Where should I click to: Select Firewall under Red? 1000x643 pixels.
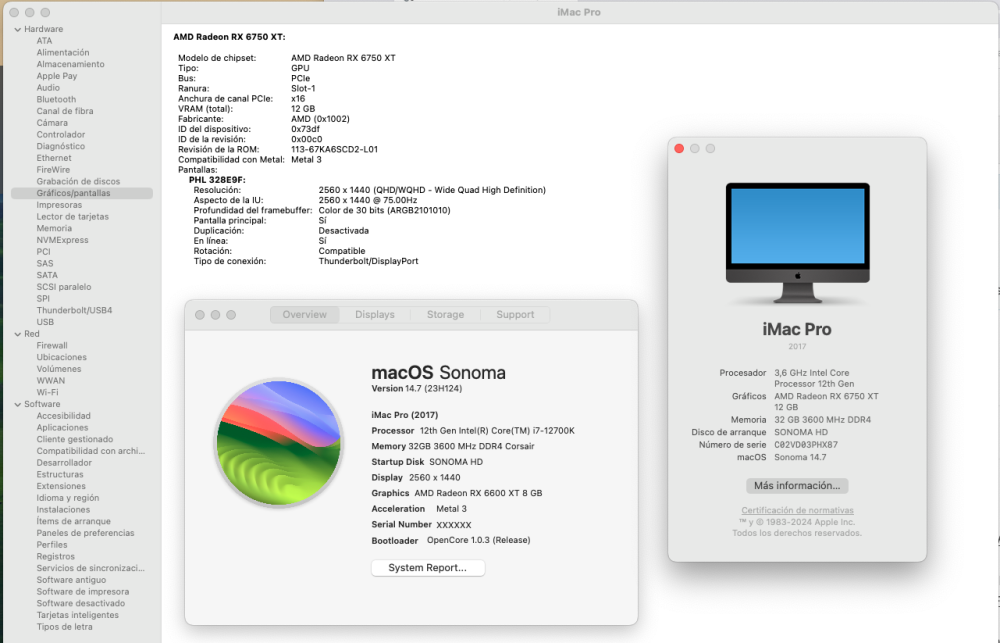(x=52, y=346)
